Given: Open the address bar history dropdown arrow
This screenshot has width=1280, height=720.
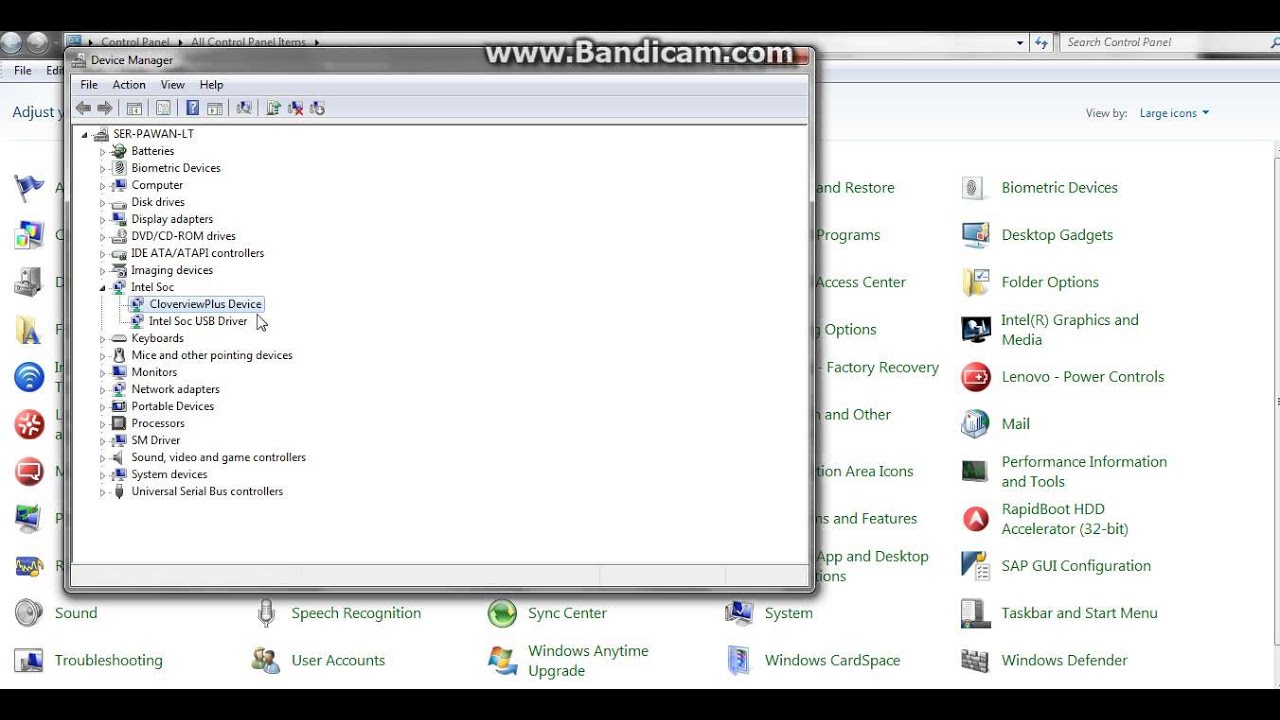Looking at the screenshot, I should [x=1020, y=43].
